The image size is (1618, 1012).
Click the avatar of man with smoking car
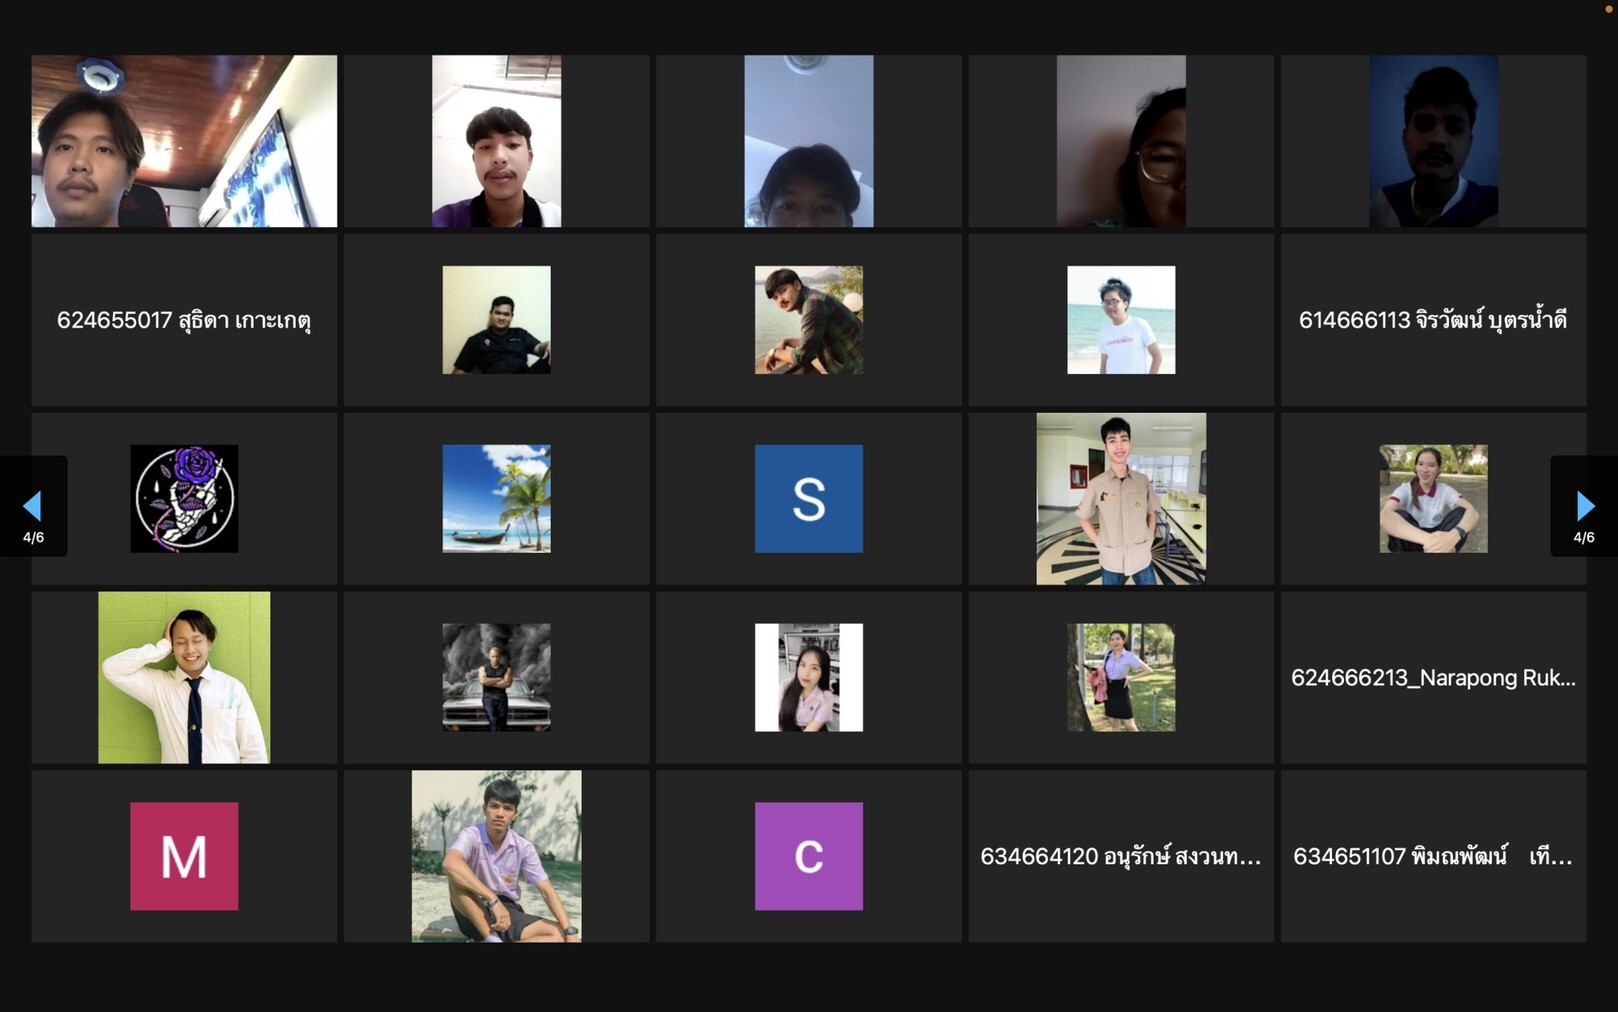point(496,677)
